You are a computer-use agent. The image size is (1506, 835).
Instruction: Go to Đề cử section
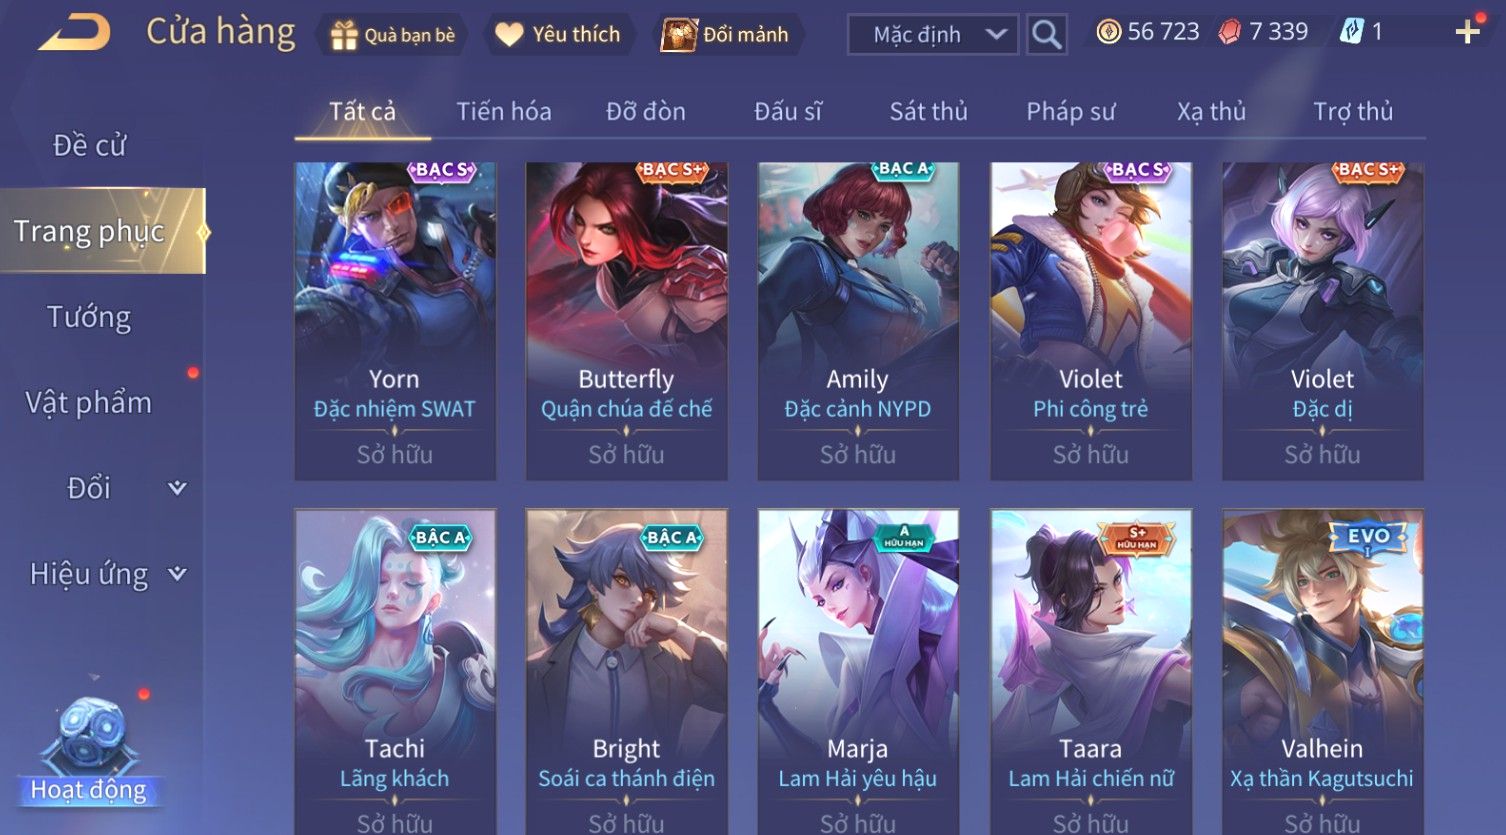tap(89, 145)
